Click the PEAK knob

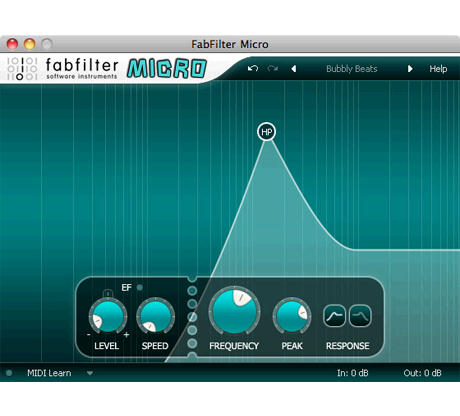[x=292, y=316]
